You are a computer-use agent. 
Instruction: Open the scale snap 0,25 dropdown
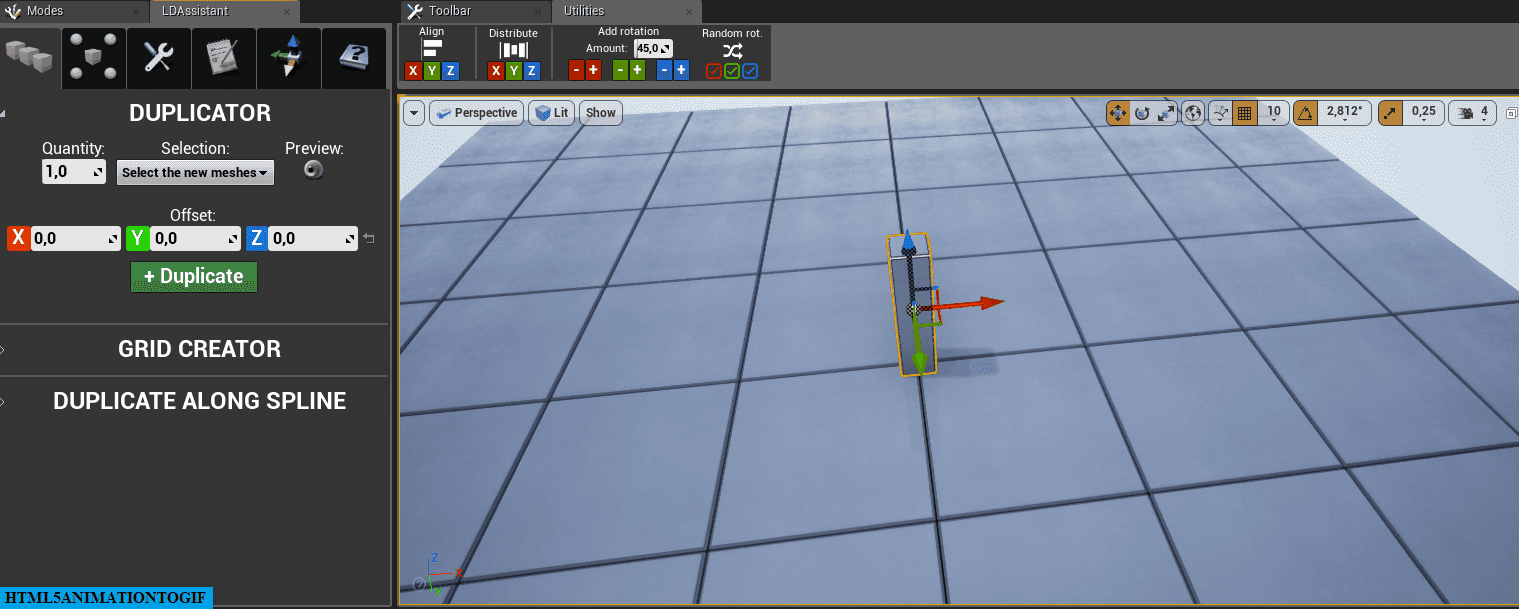pos(1424,113)
